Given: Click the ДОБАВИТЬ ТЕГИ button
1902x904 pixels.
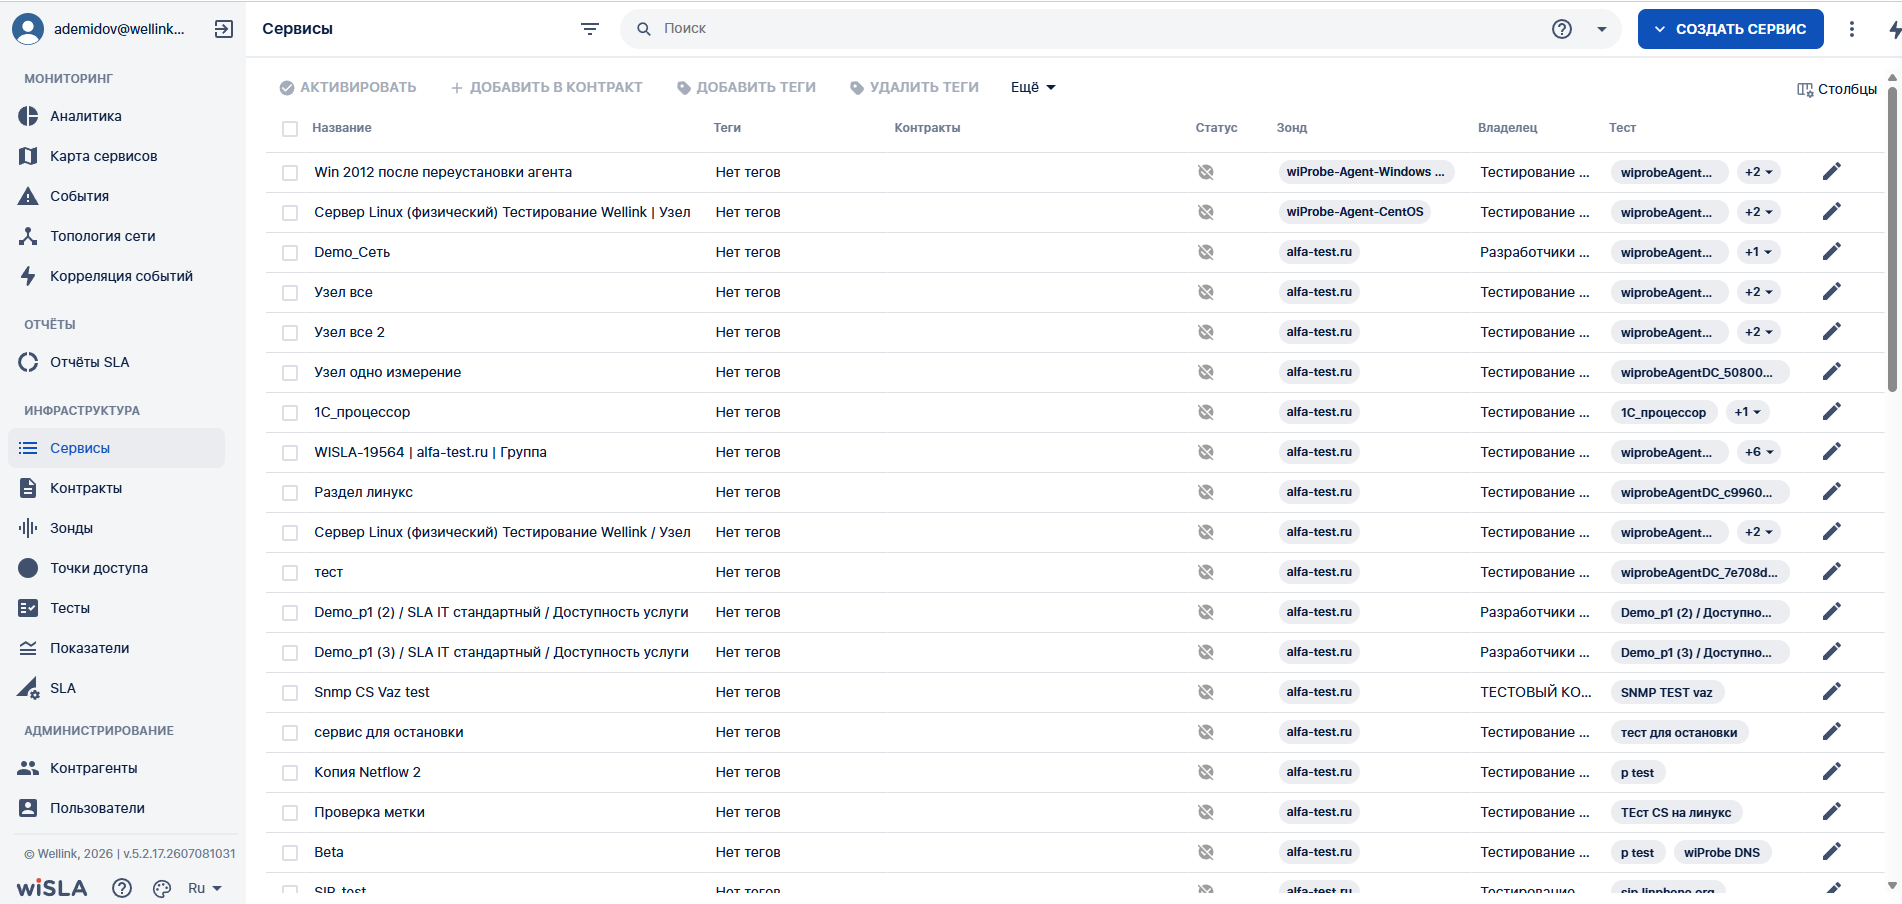Looking at the screenshot, I should (746, 87).
